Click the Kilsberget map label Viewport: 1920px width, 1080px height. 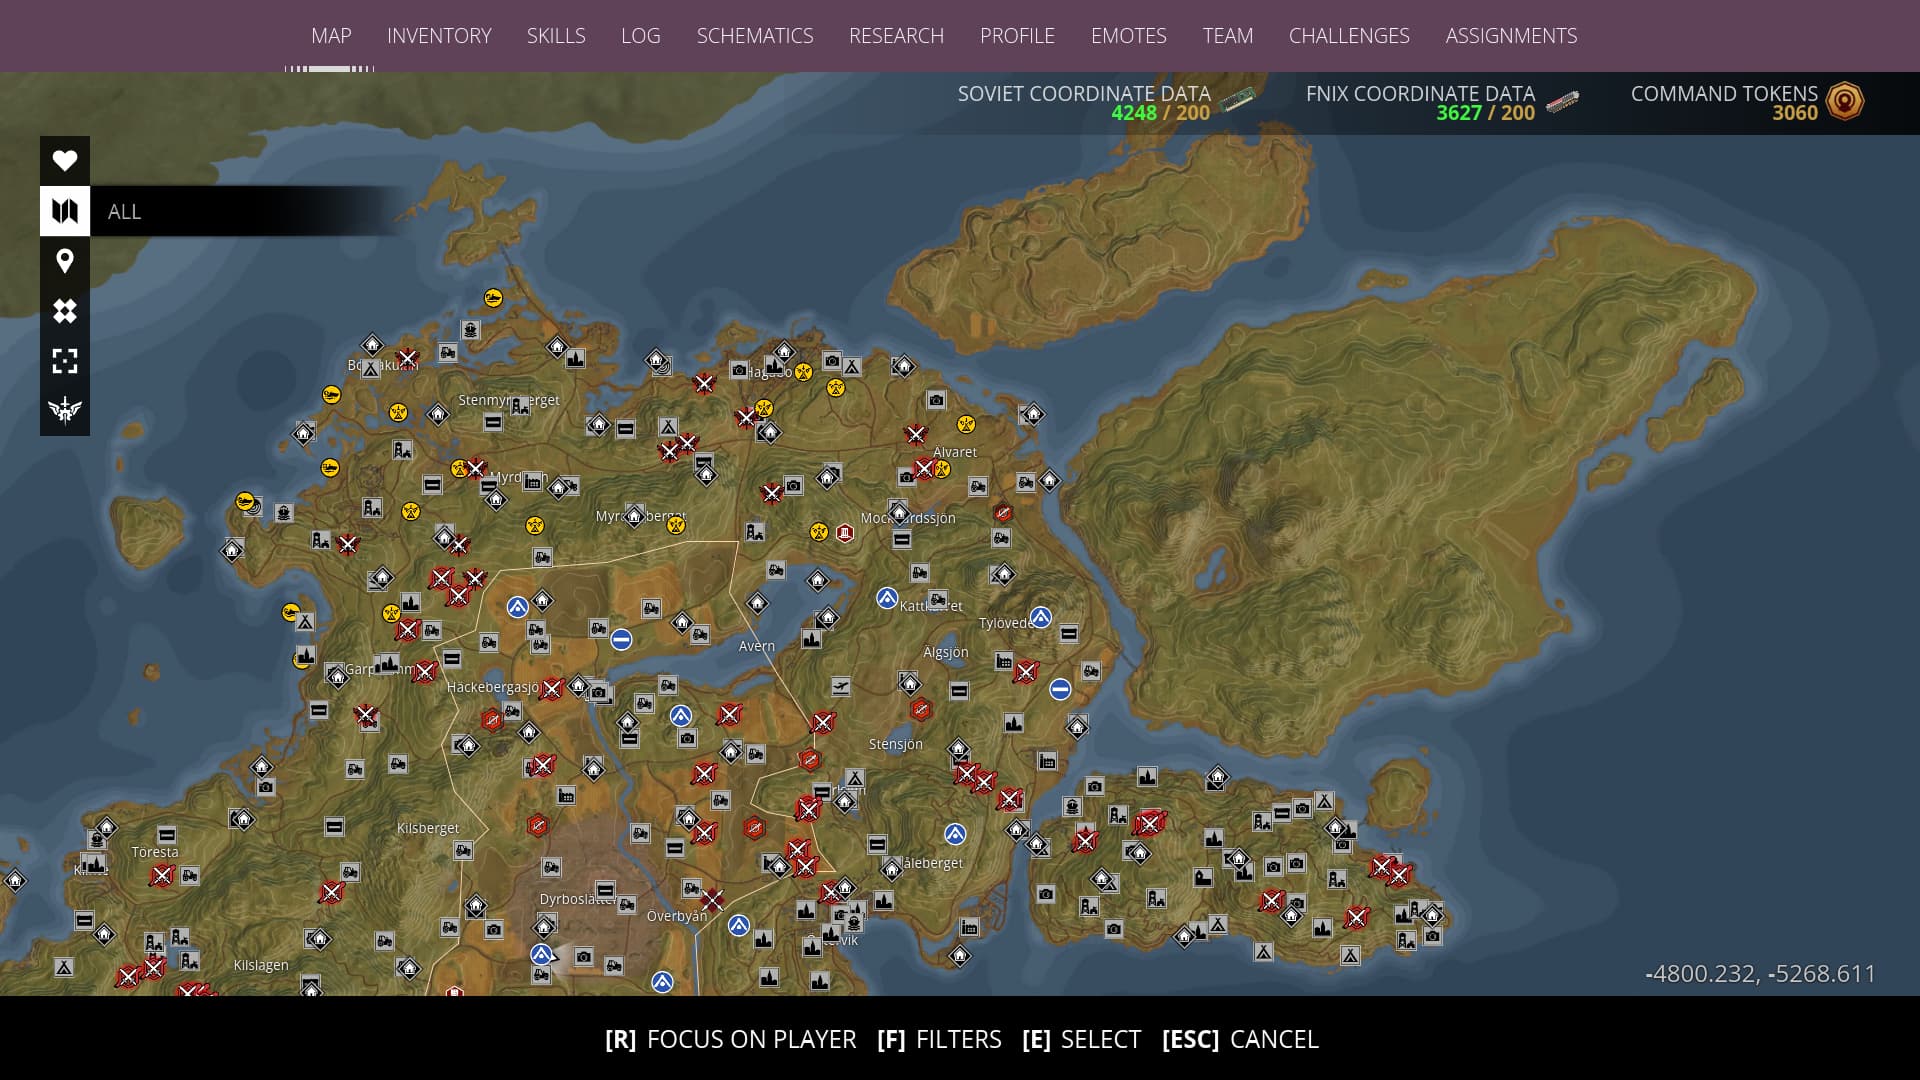(x=428, y=828)
